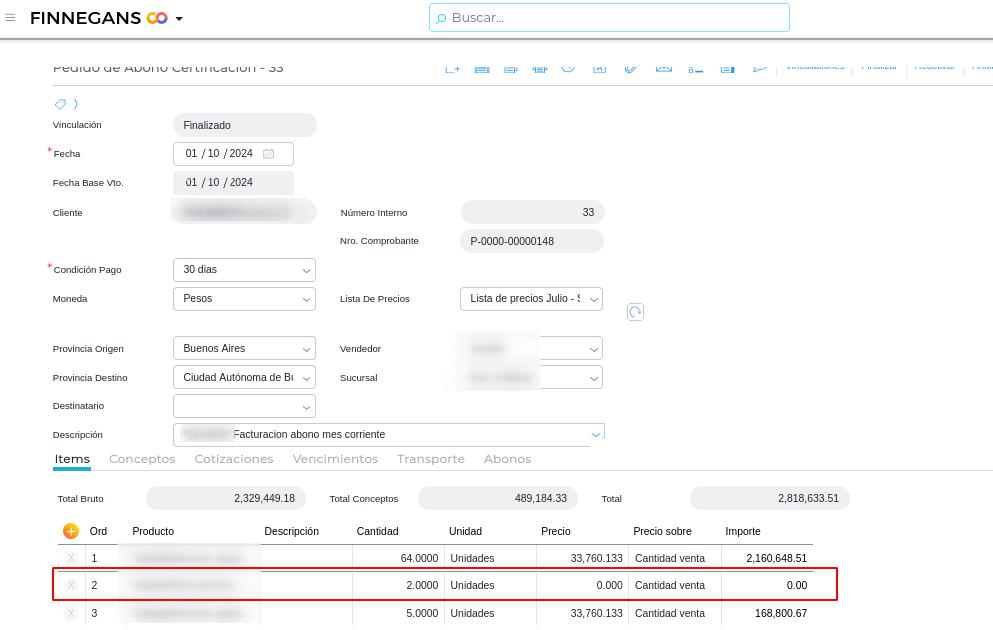Switch to the Conceptos tab
Image resolution: width=993 pixels, height=630 pixels.
[x=142, y=459]
